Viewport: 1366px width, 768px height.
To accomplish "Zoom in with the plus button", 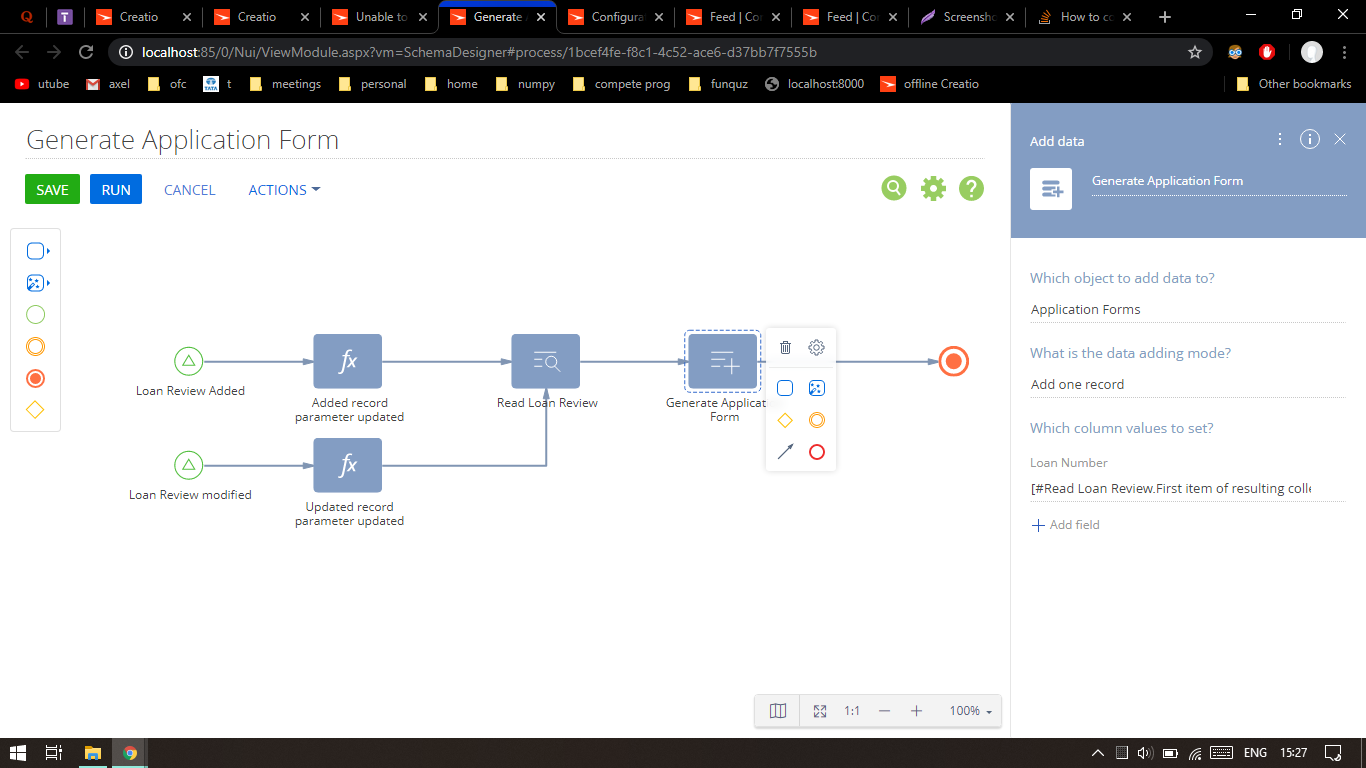I will (916, 711).
